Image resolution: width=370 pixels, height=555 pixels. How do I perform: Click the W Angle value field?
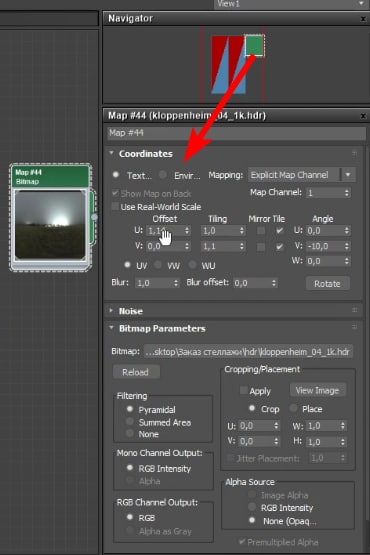click(x=325, y=261)
